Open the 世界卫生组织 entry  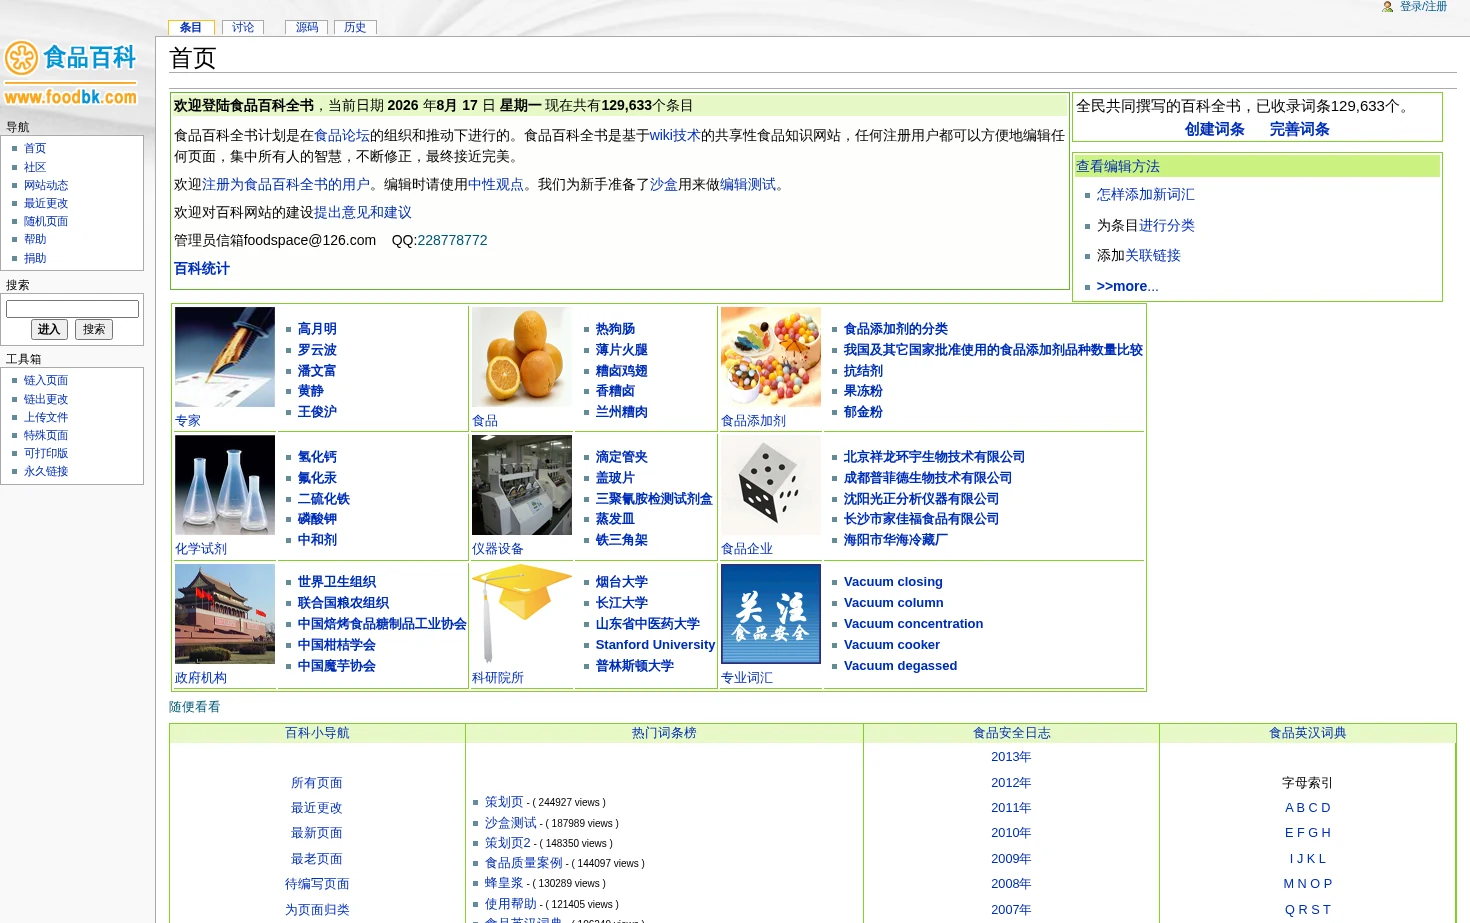[x=337, y=581]
